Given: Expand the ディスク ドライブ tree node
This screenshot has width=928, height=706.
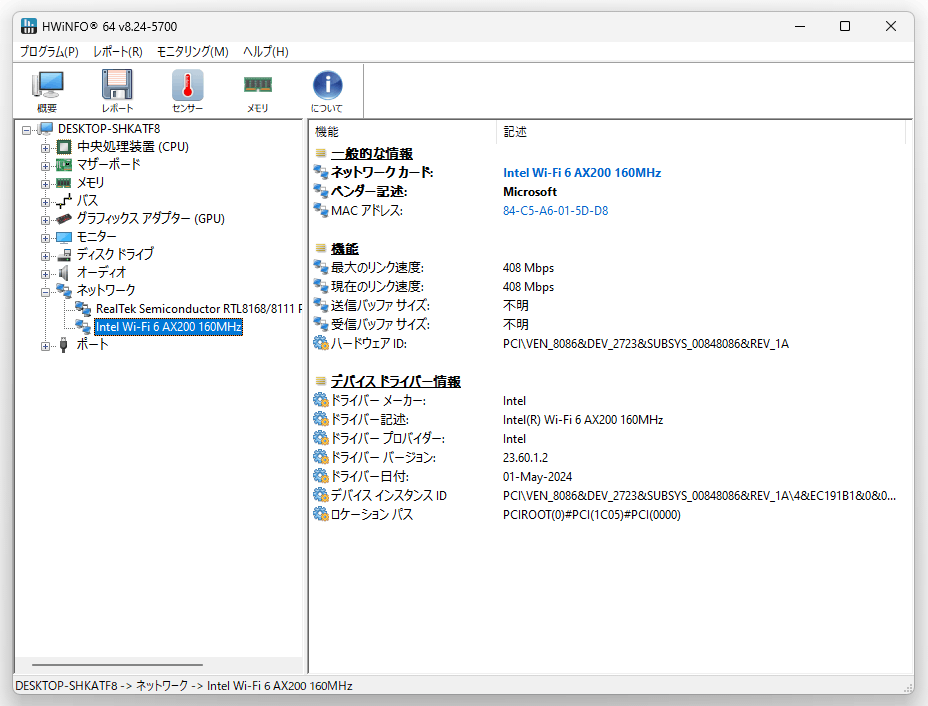Looking at the screenshot, I should click(45, 256).
